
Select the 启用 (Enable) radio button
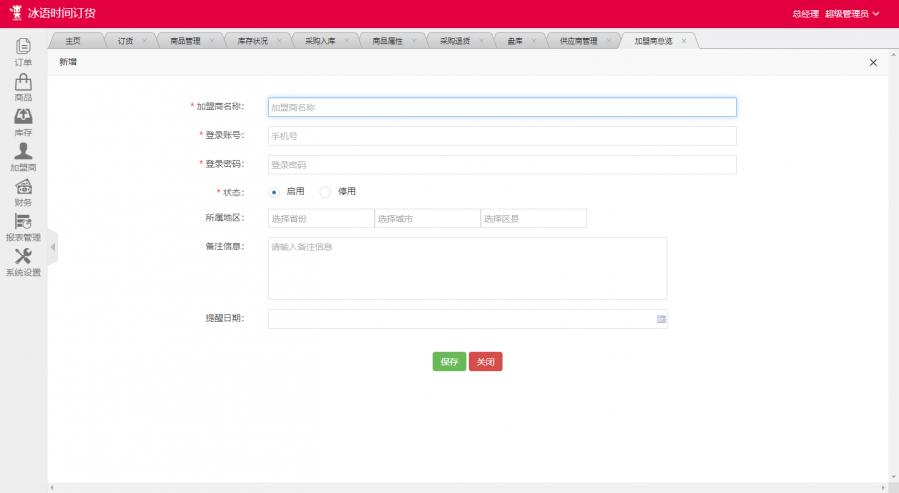pyautogui.click(x=274, y=192)
